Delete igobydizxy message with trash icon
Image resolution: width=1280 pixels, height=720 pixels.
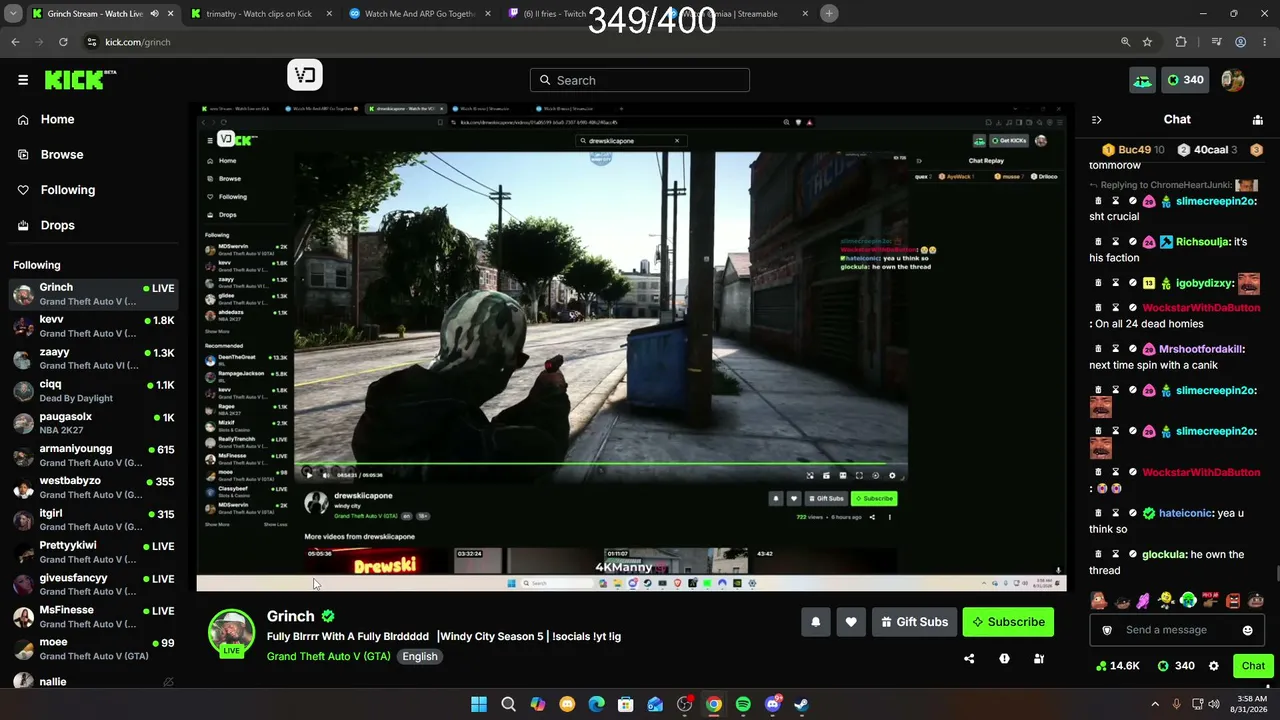tap(1099, 283)
